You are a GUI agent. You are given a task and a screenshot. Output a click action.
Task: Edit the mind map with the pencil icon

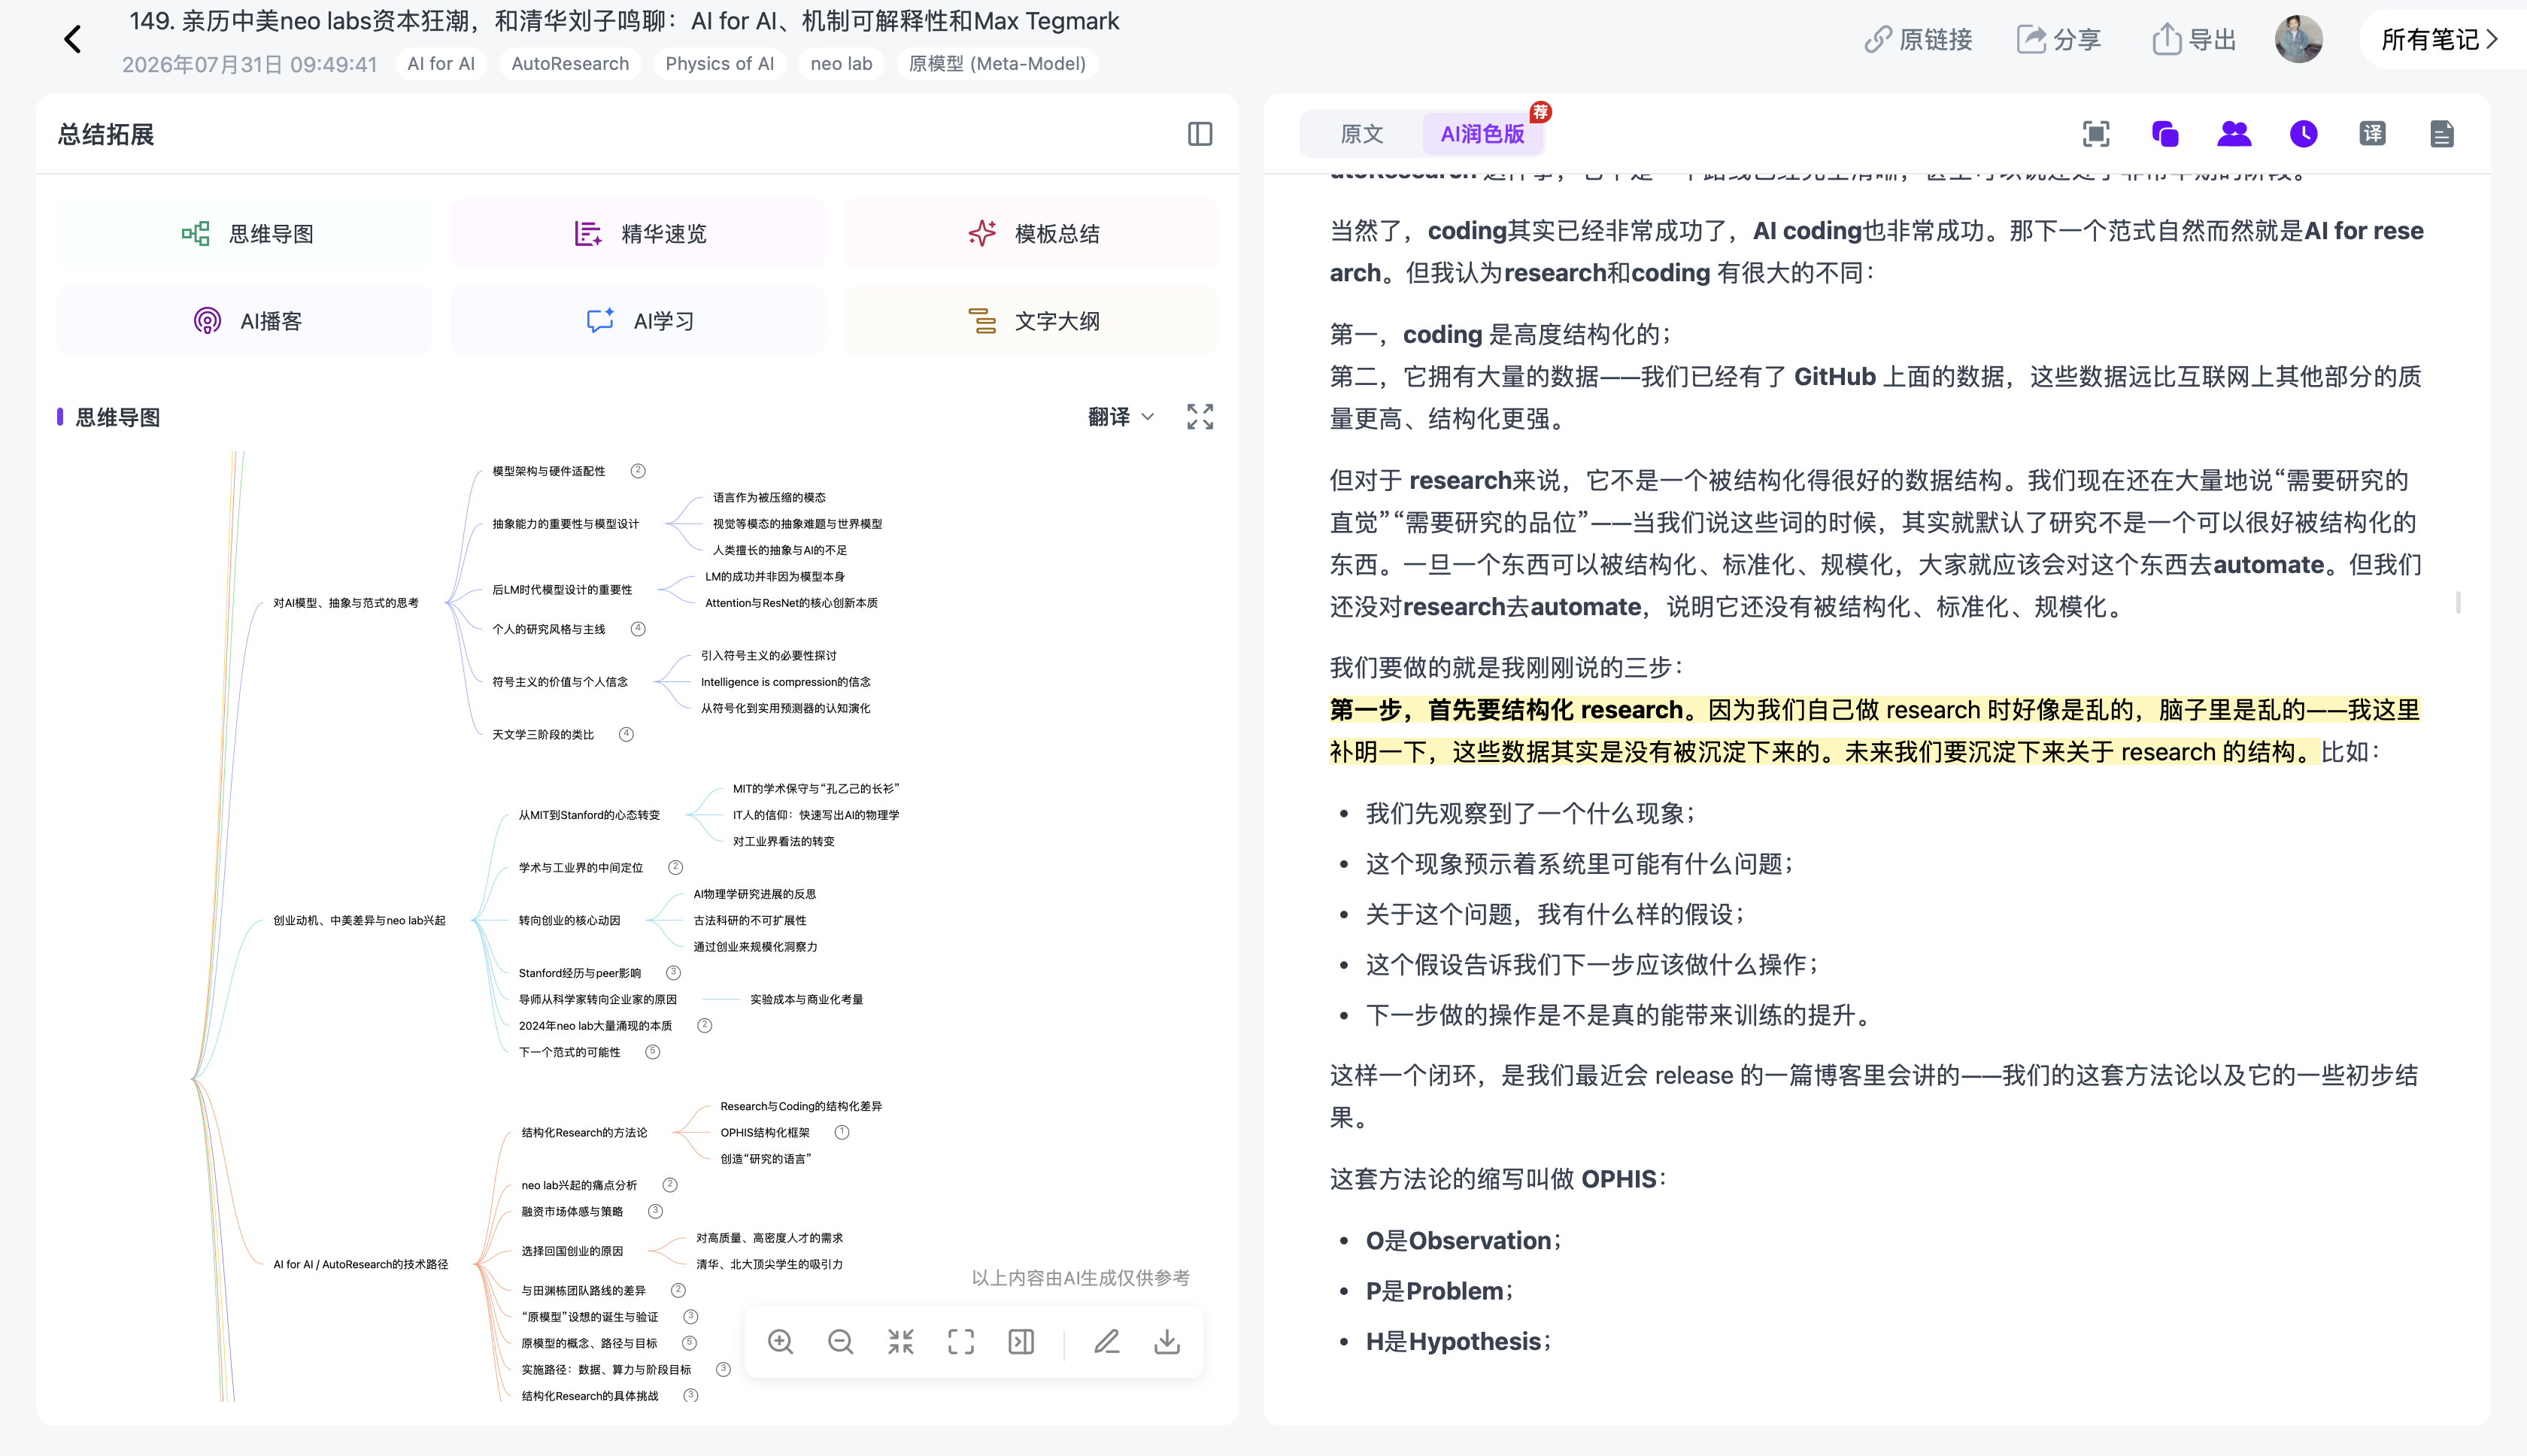(1107, 1342)
